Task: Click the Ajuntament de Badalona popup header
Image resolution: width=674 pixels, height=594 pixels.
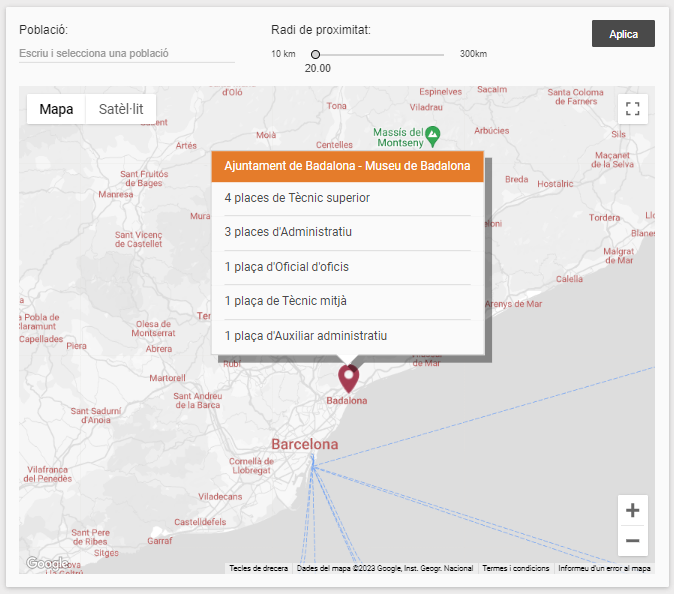Action: [347, 166]
